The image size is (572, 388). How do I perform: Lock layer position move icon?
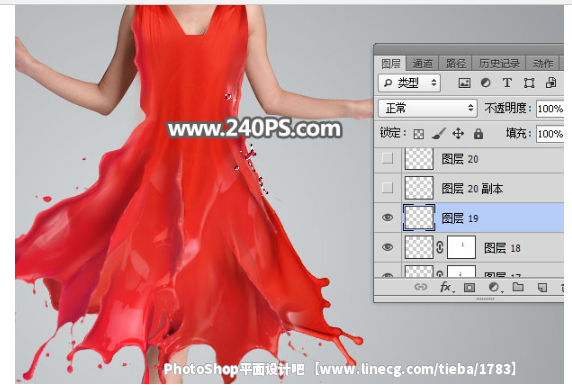tap(458, 133)
